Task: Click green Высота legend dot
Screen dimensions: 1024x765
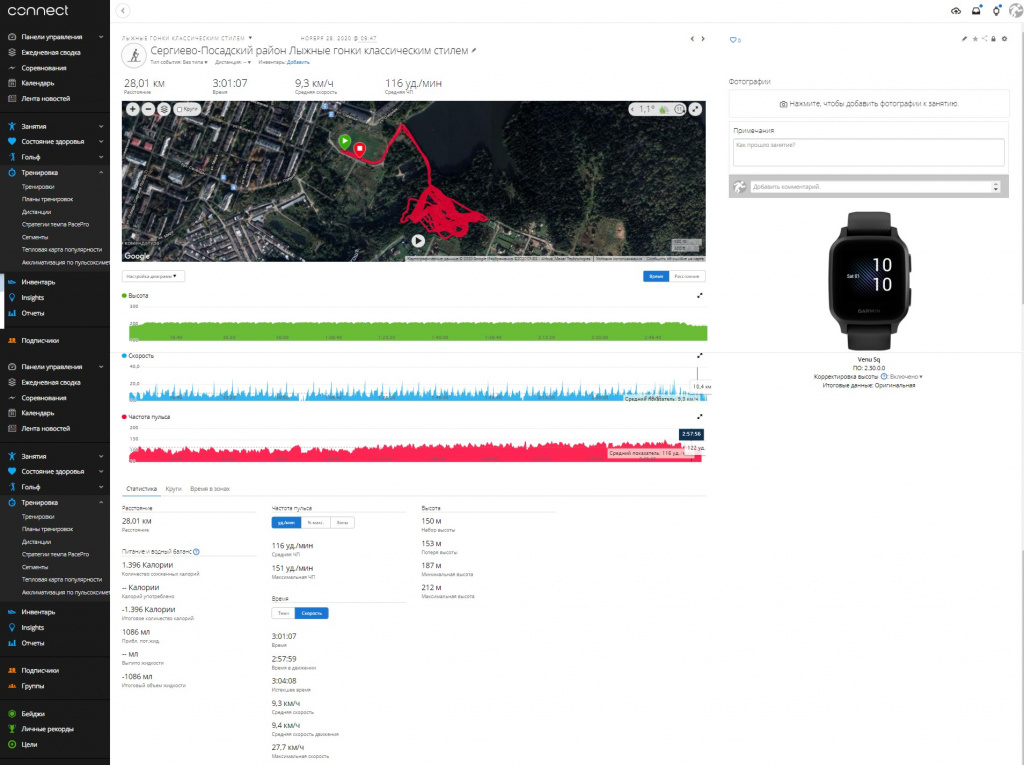Action: (124, 295)
